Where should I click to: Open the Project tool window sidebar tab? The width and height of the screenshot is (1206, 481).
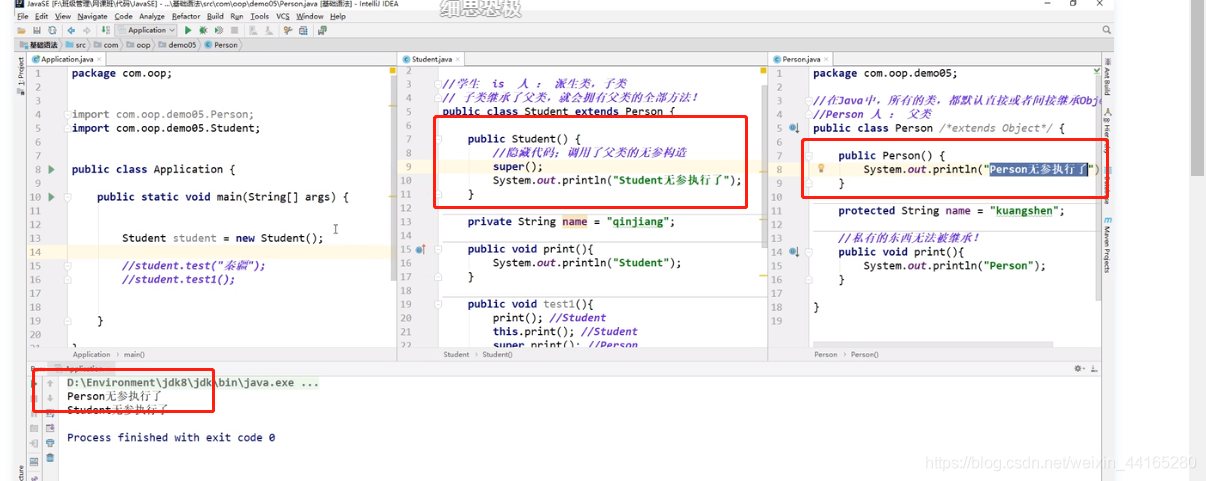point(20,72)
